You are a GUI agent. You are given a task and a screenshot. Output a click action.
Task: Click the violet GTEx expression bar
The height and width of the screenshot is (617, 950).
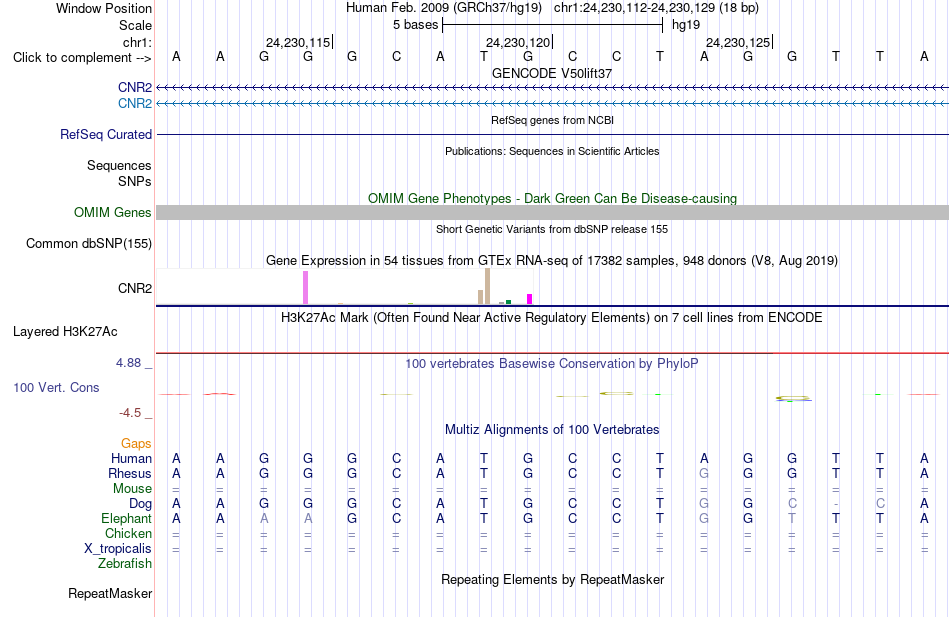coord(305,287)
